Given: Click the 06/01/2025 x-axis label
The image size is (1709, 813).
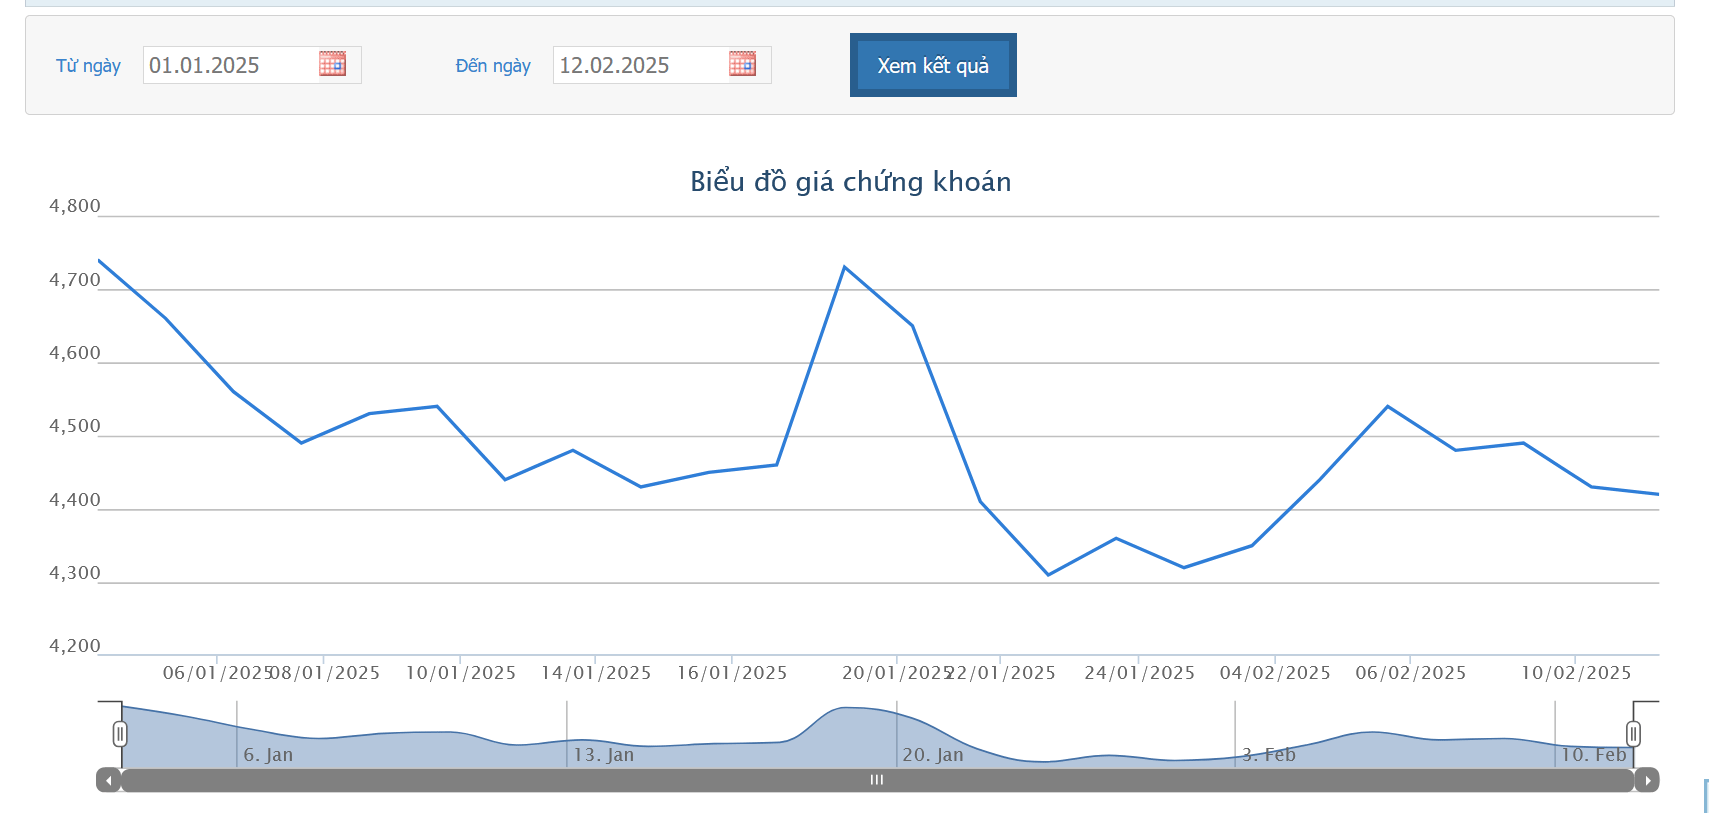Looking at the screenshot, I should click(x=218, y=673).
